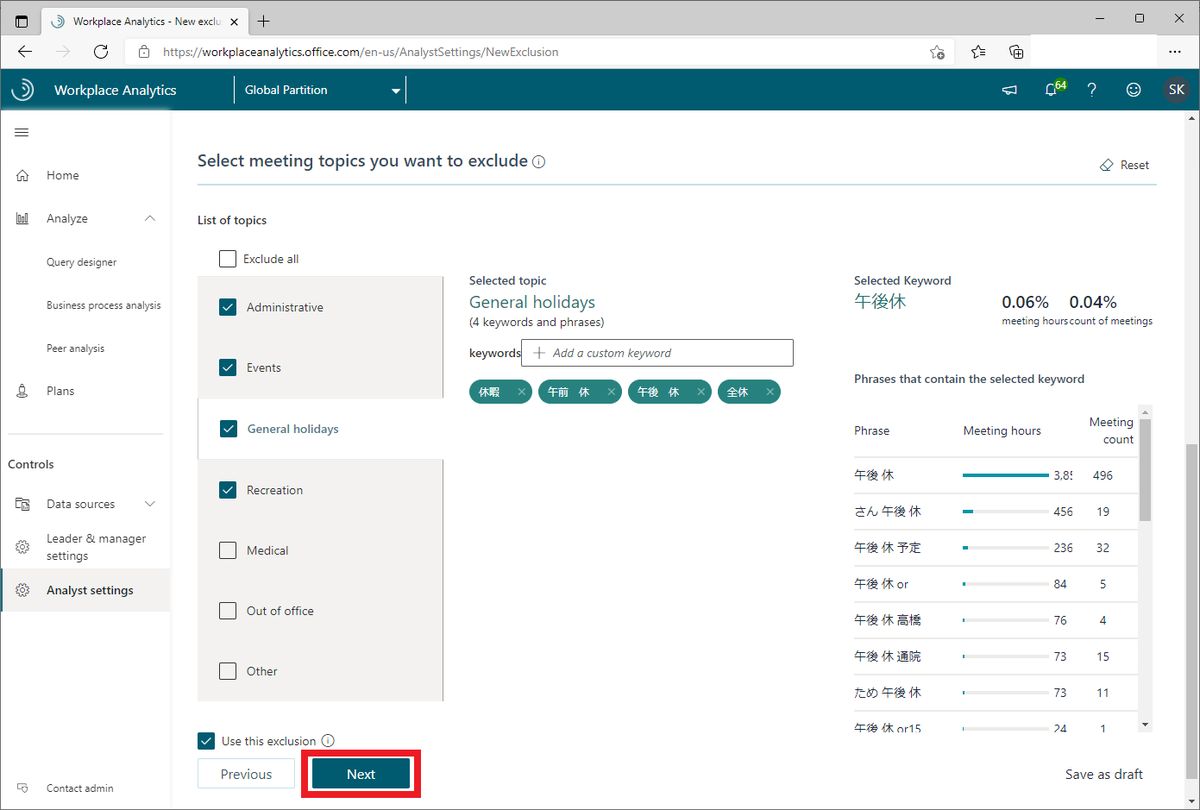This screenshot has height=810, width=1200.
Task: Add this page to favorites star
Action: pyautogui.click(x=937, y=52)
